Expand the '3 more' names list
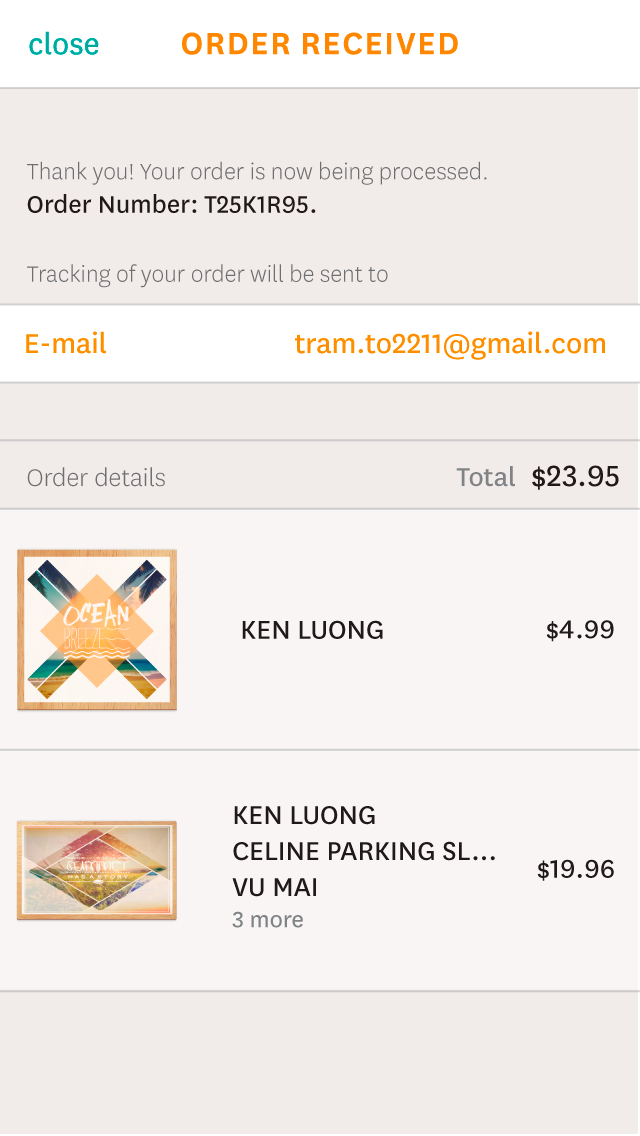The image size is (640, 1136). 268,920
